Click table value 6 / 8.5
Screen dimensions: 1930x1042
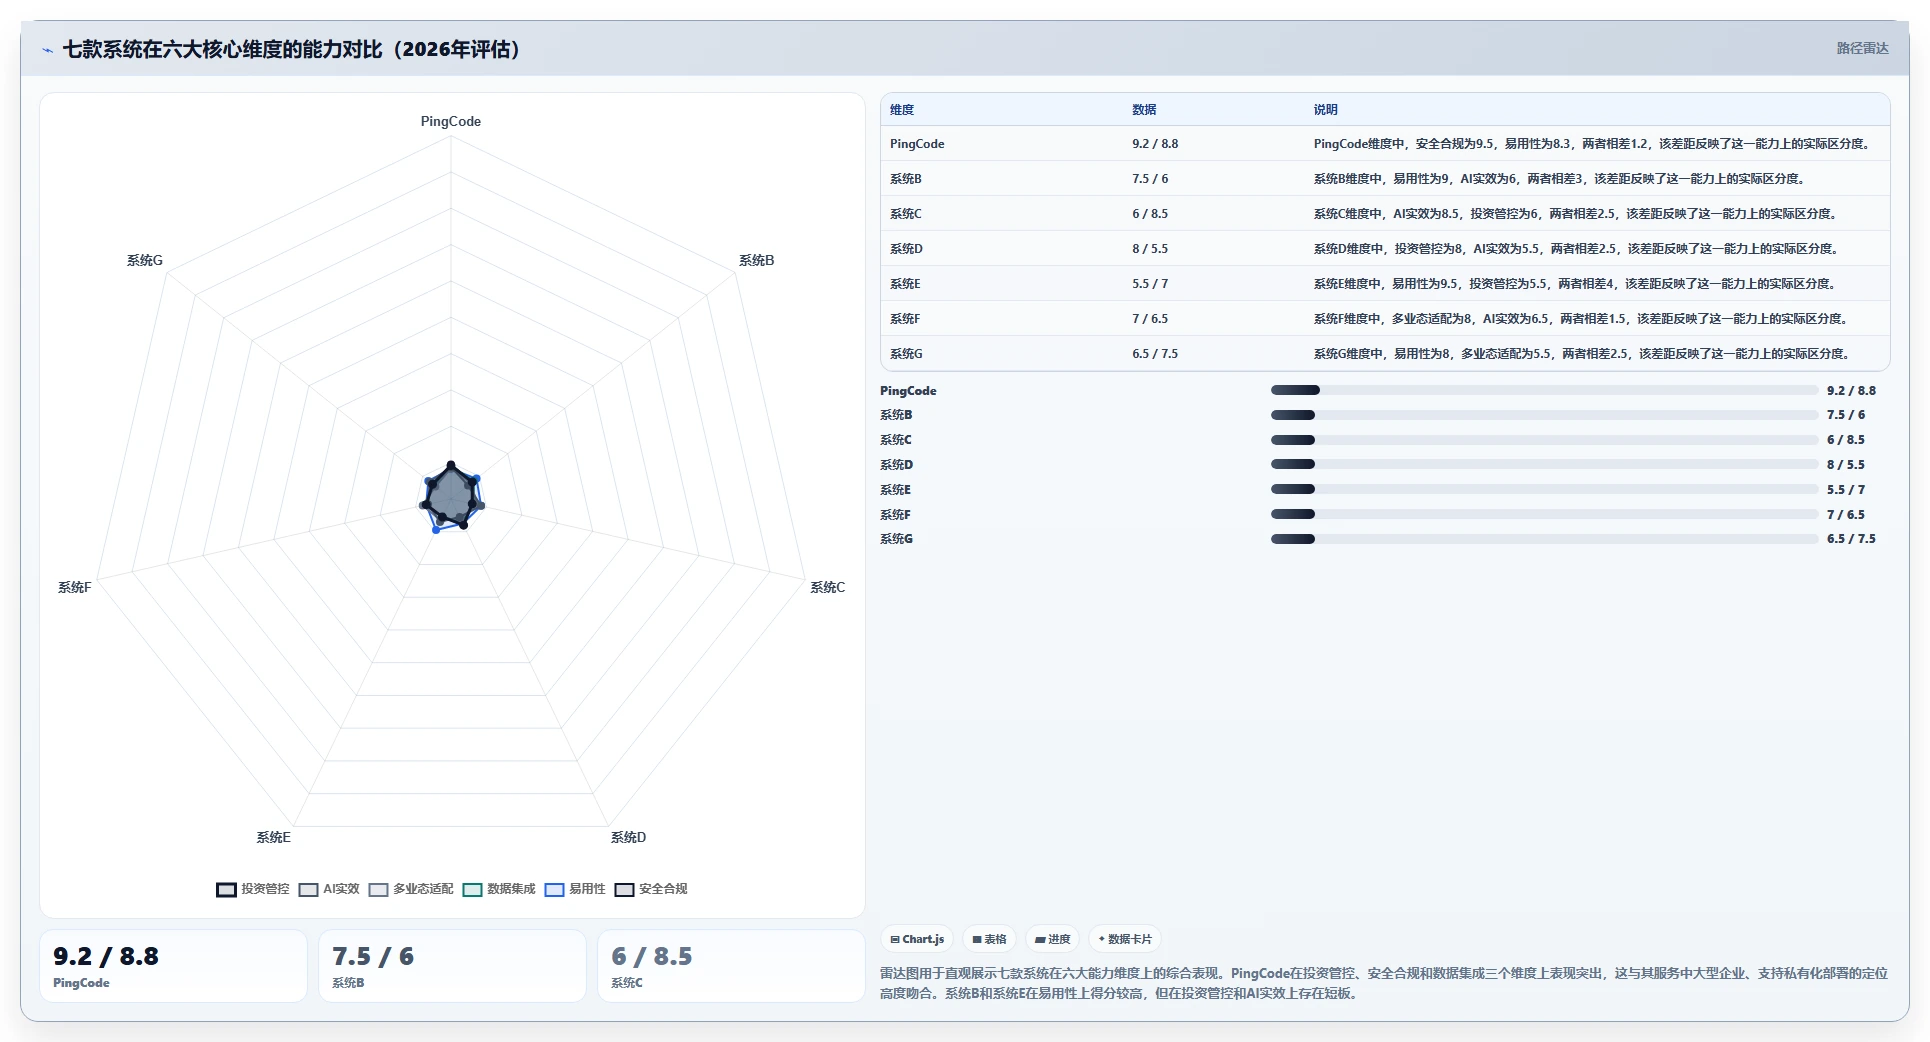[x=1150, y=214]
